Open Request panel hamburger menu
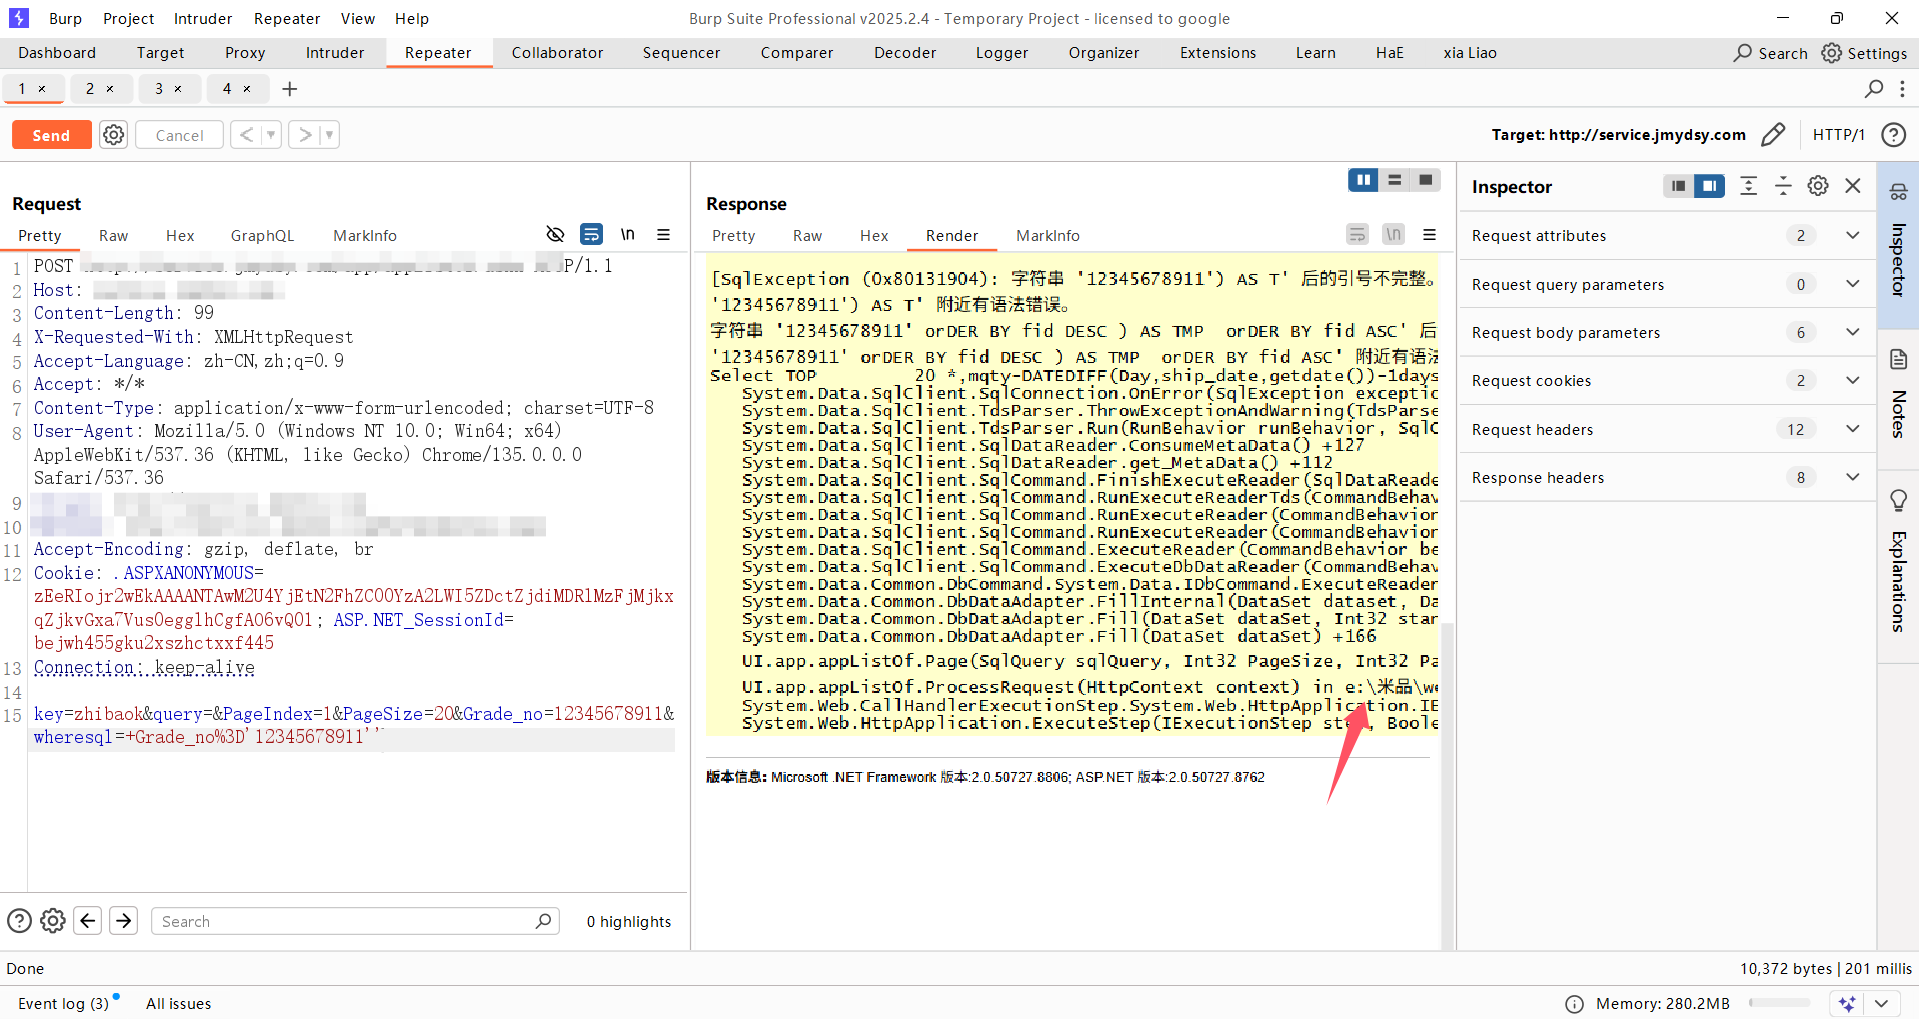1919x1019 pixels. (x=663, y=234)
